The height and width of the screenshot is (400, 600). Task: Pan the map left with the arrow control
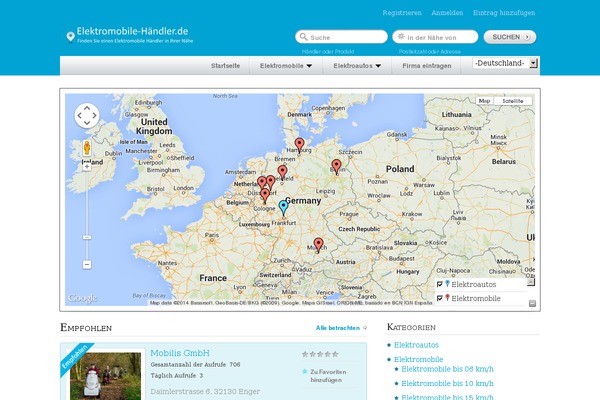[x=80, y=116]
